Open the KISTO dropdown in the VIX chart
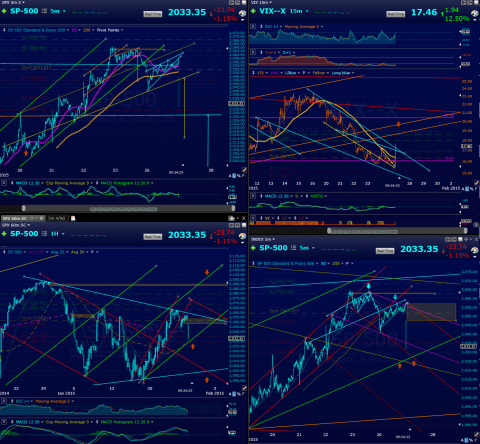Viewport: 480px width, 444px height. click(326, 196)
